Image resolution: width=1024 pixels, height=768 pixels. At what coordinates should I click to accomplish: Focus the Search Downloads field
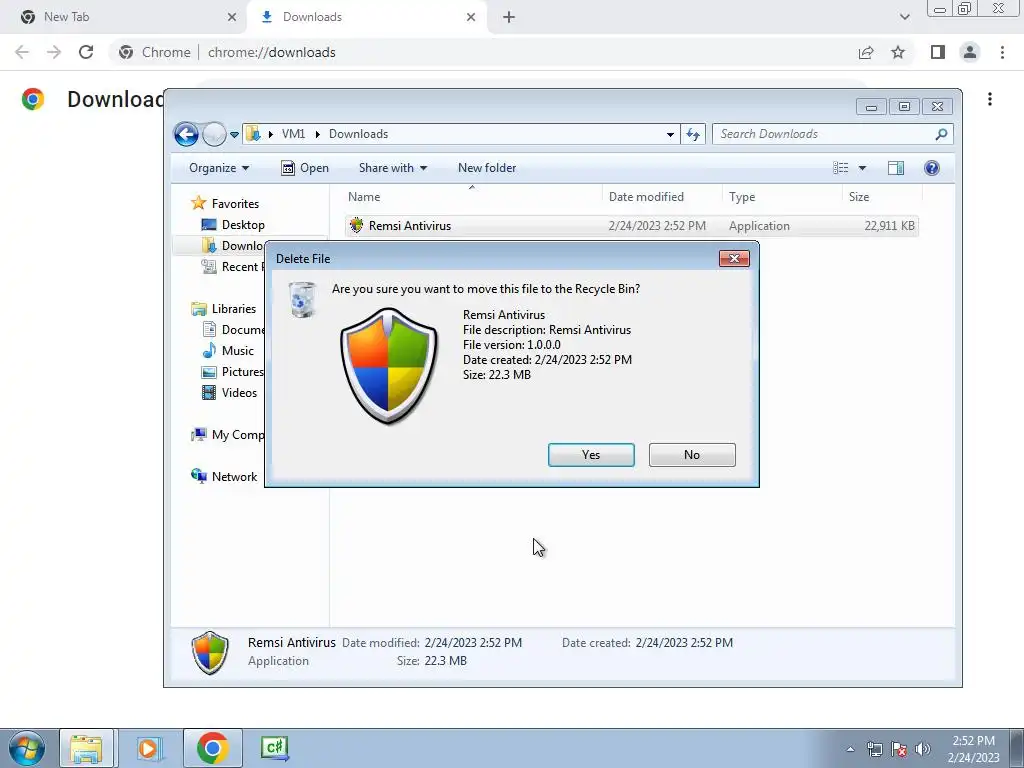[833, 134]
